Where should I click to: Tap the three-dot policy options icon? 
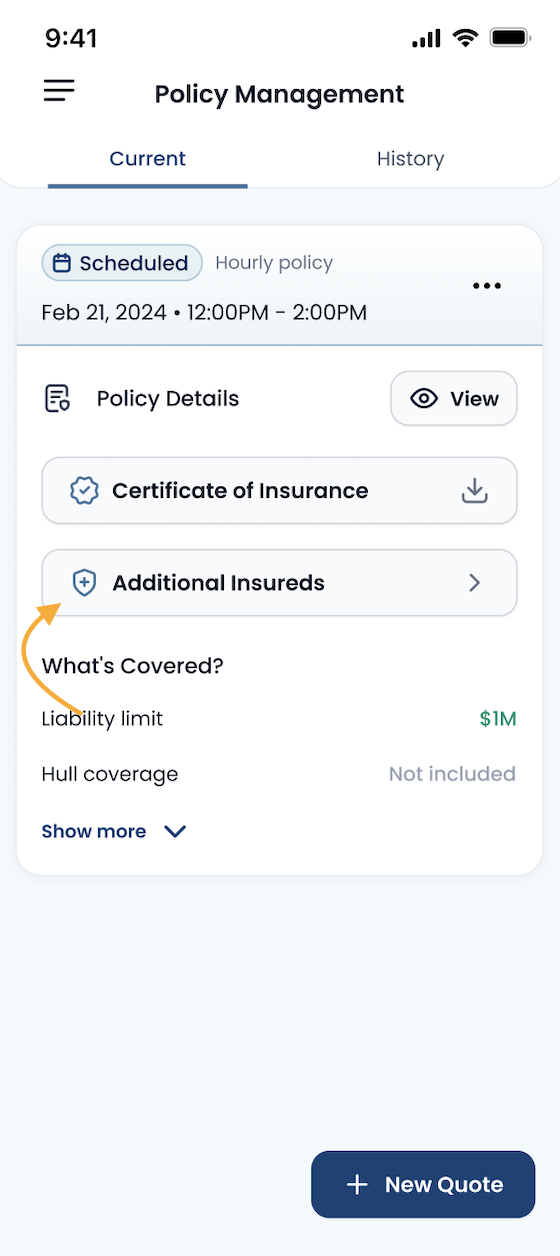point(487,286)
